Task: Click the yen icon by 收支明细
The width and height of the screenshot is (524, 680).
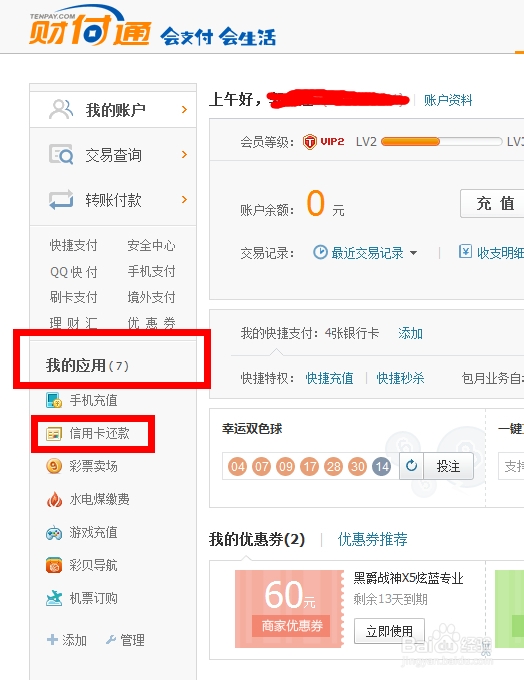Action: 465,251
